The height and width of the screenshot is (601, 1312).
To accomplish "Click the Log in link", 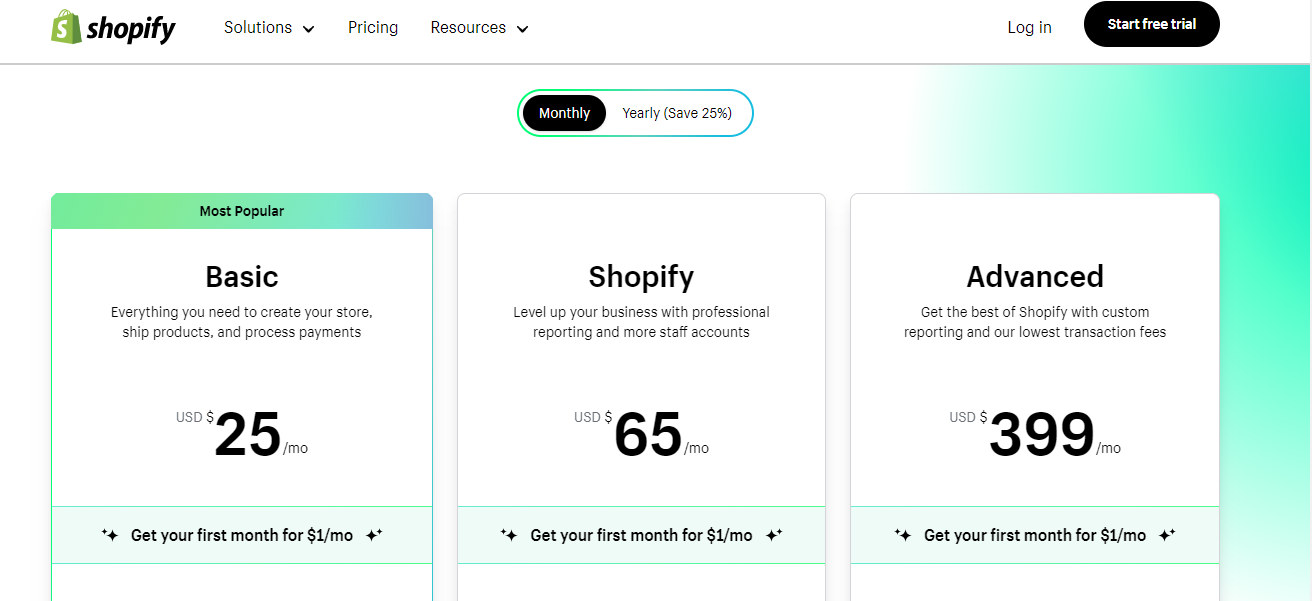I will [x=1029, y=28].
